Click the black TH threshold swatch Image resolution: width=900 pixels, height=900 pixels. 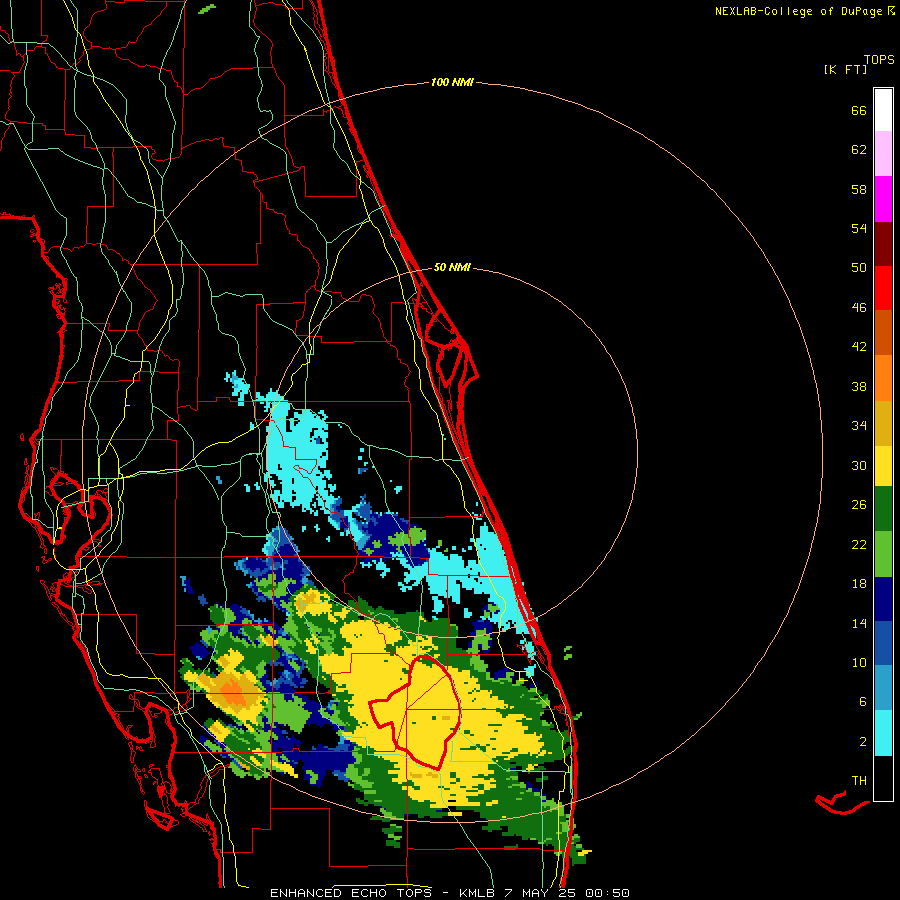[x=883, y=778]
